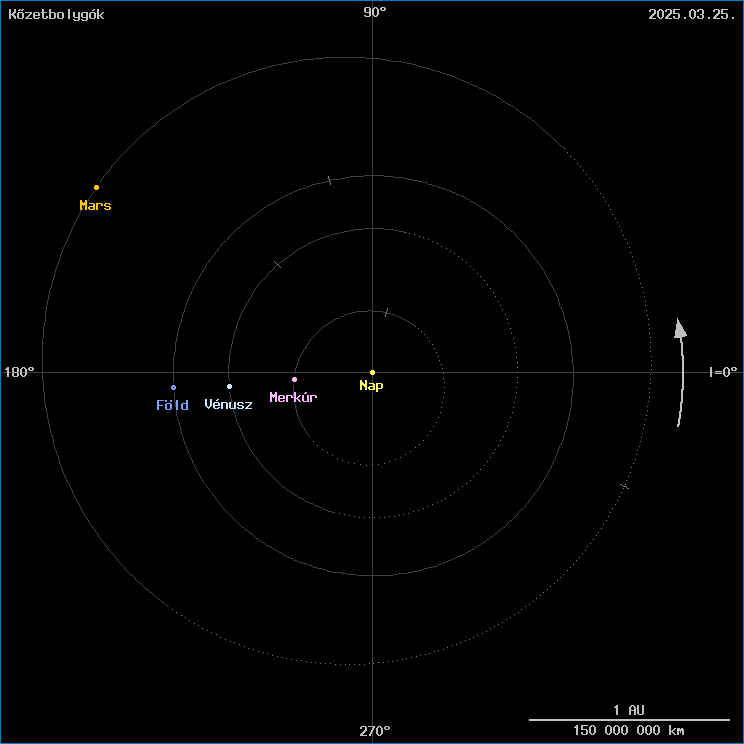The image size is (744, 744).
Task: Select the pink Merkúr planet dot
Action: click(294, 379)
